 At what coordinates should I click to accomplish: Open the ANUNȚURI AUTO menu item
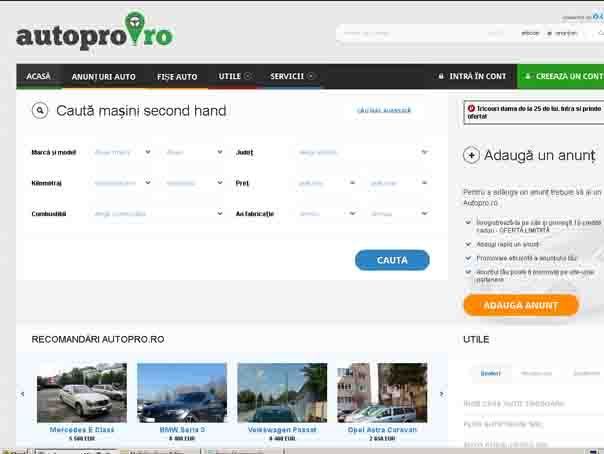click(x=104, y=77)
